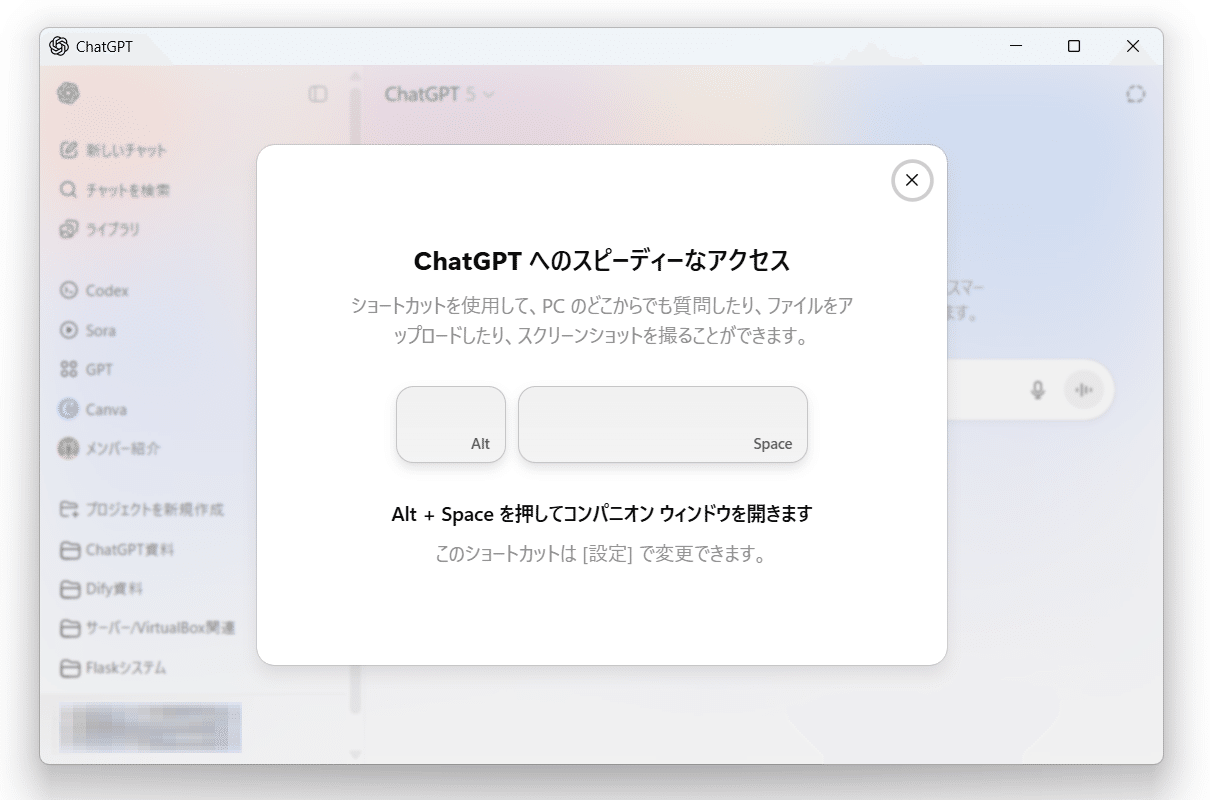Click the sidebar vertical scrollbar
Viewport: 1210px width, 800px height.
(x=355, y=400)
